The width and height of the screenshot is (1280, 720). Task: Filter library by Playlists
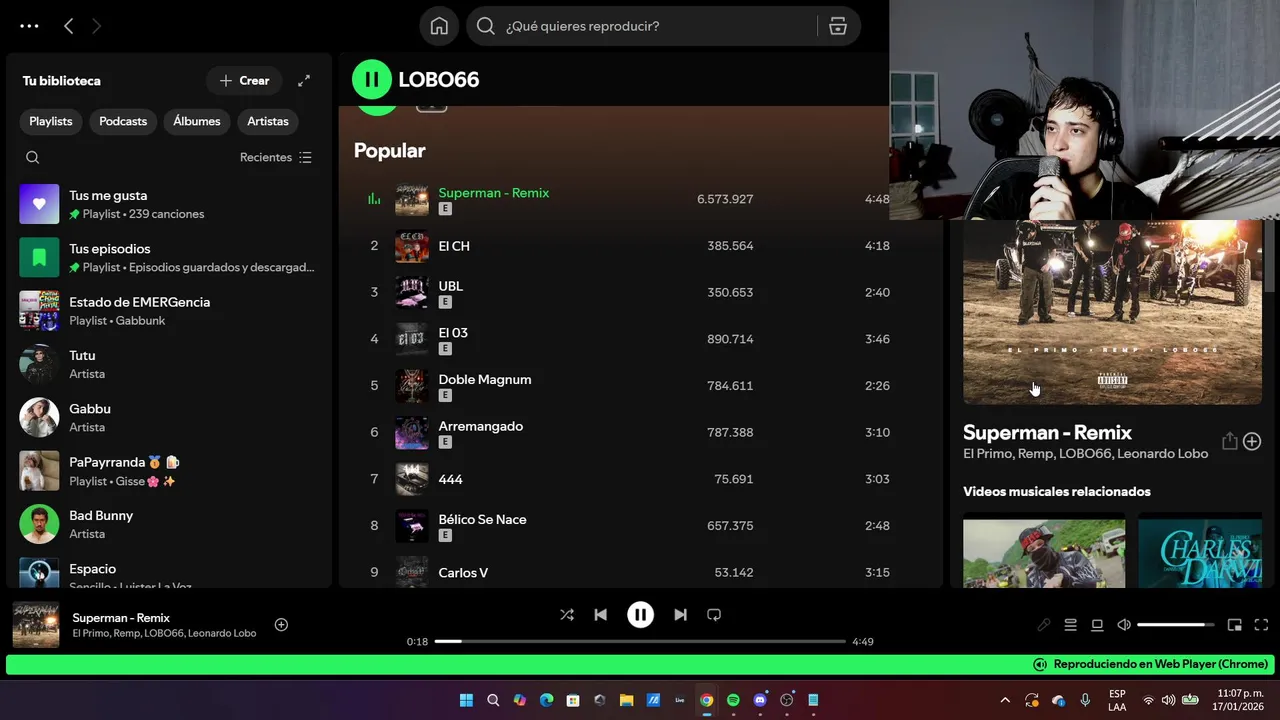point(51,121)
